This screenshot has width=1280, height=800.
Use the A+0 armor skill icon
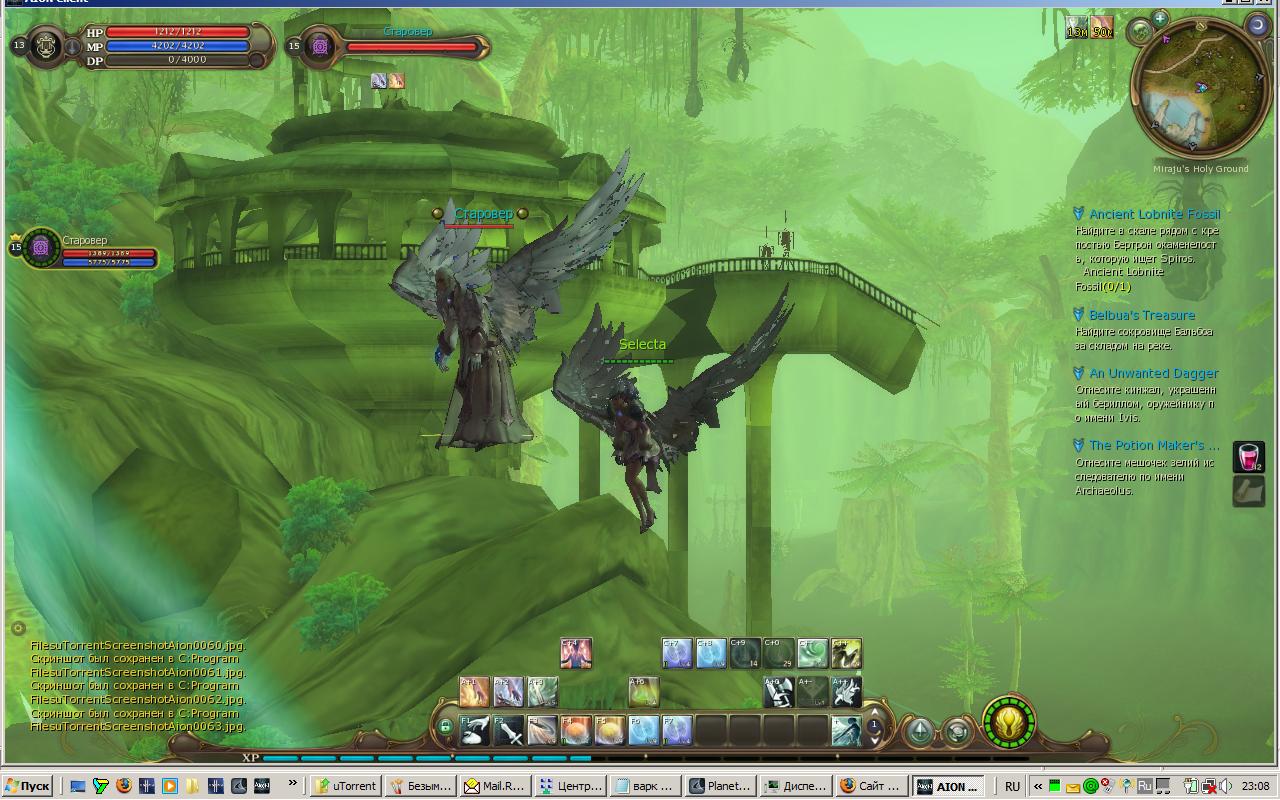779,692
